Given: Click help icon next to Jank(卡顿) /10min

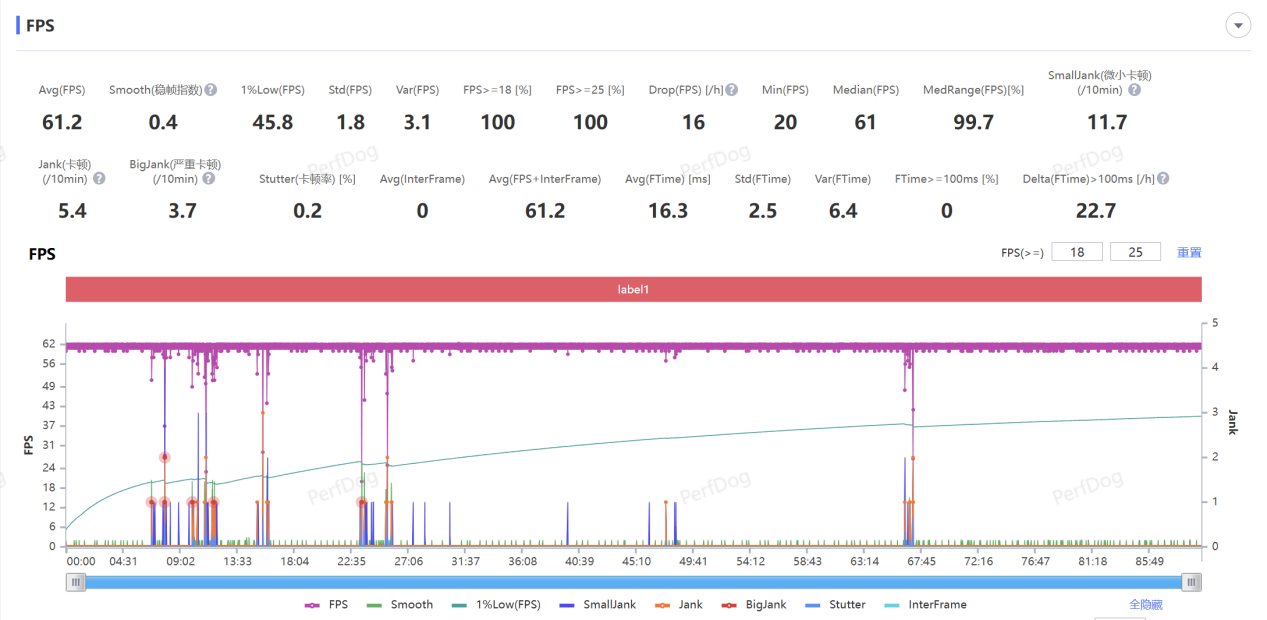Looking at the screenshot, I should pos(99,179).
